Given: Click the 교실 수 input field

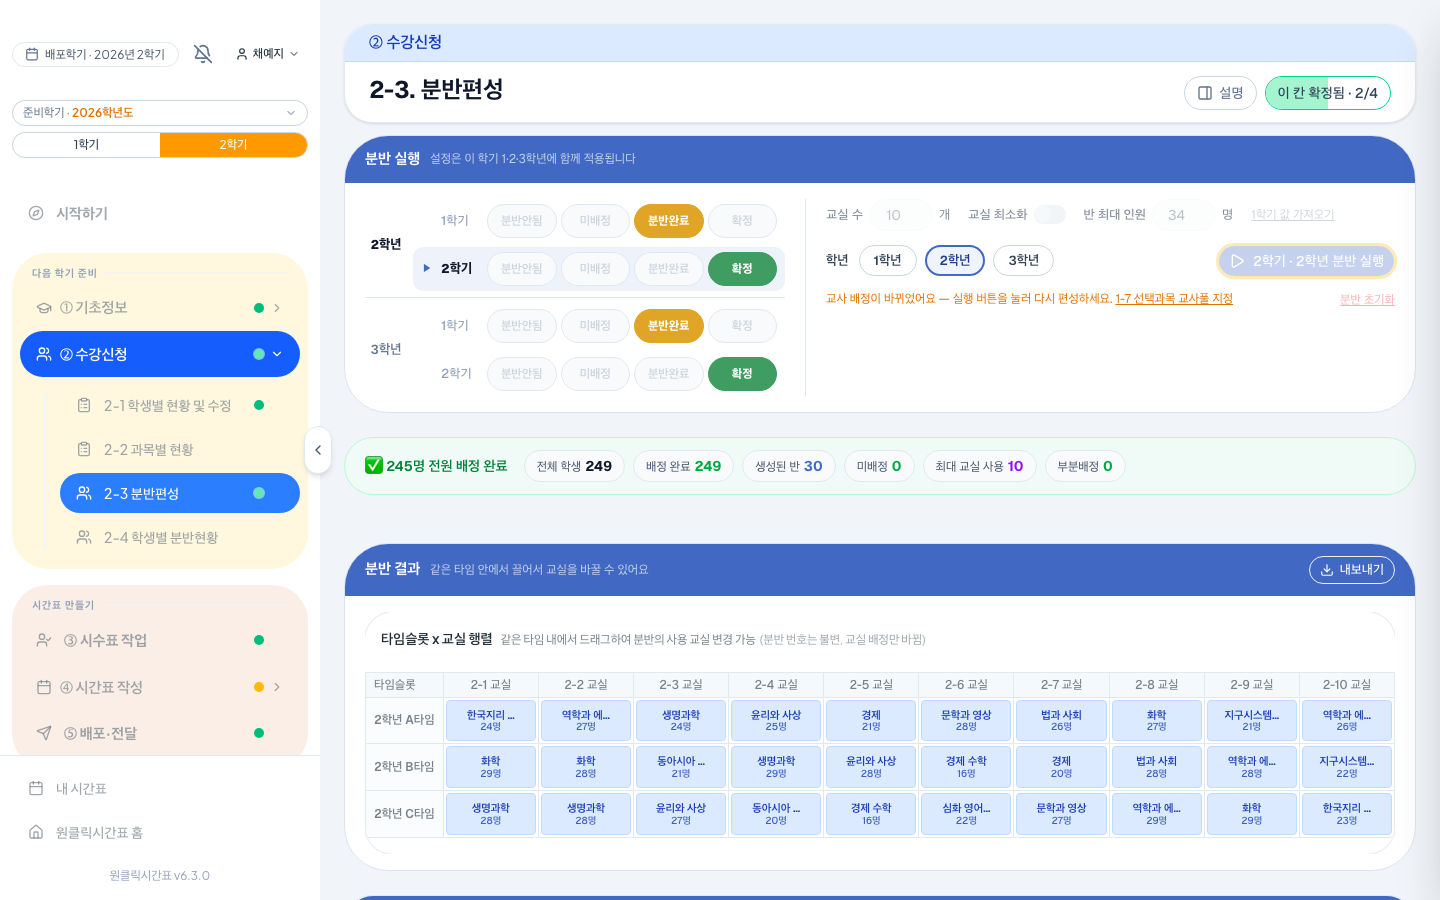Looking at the screenshot, I should point(901,215).
